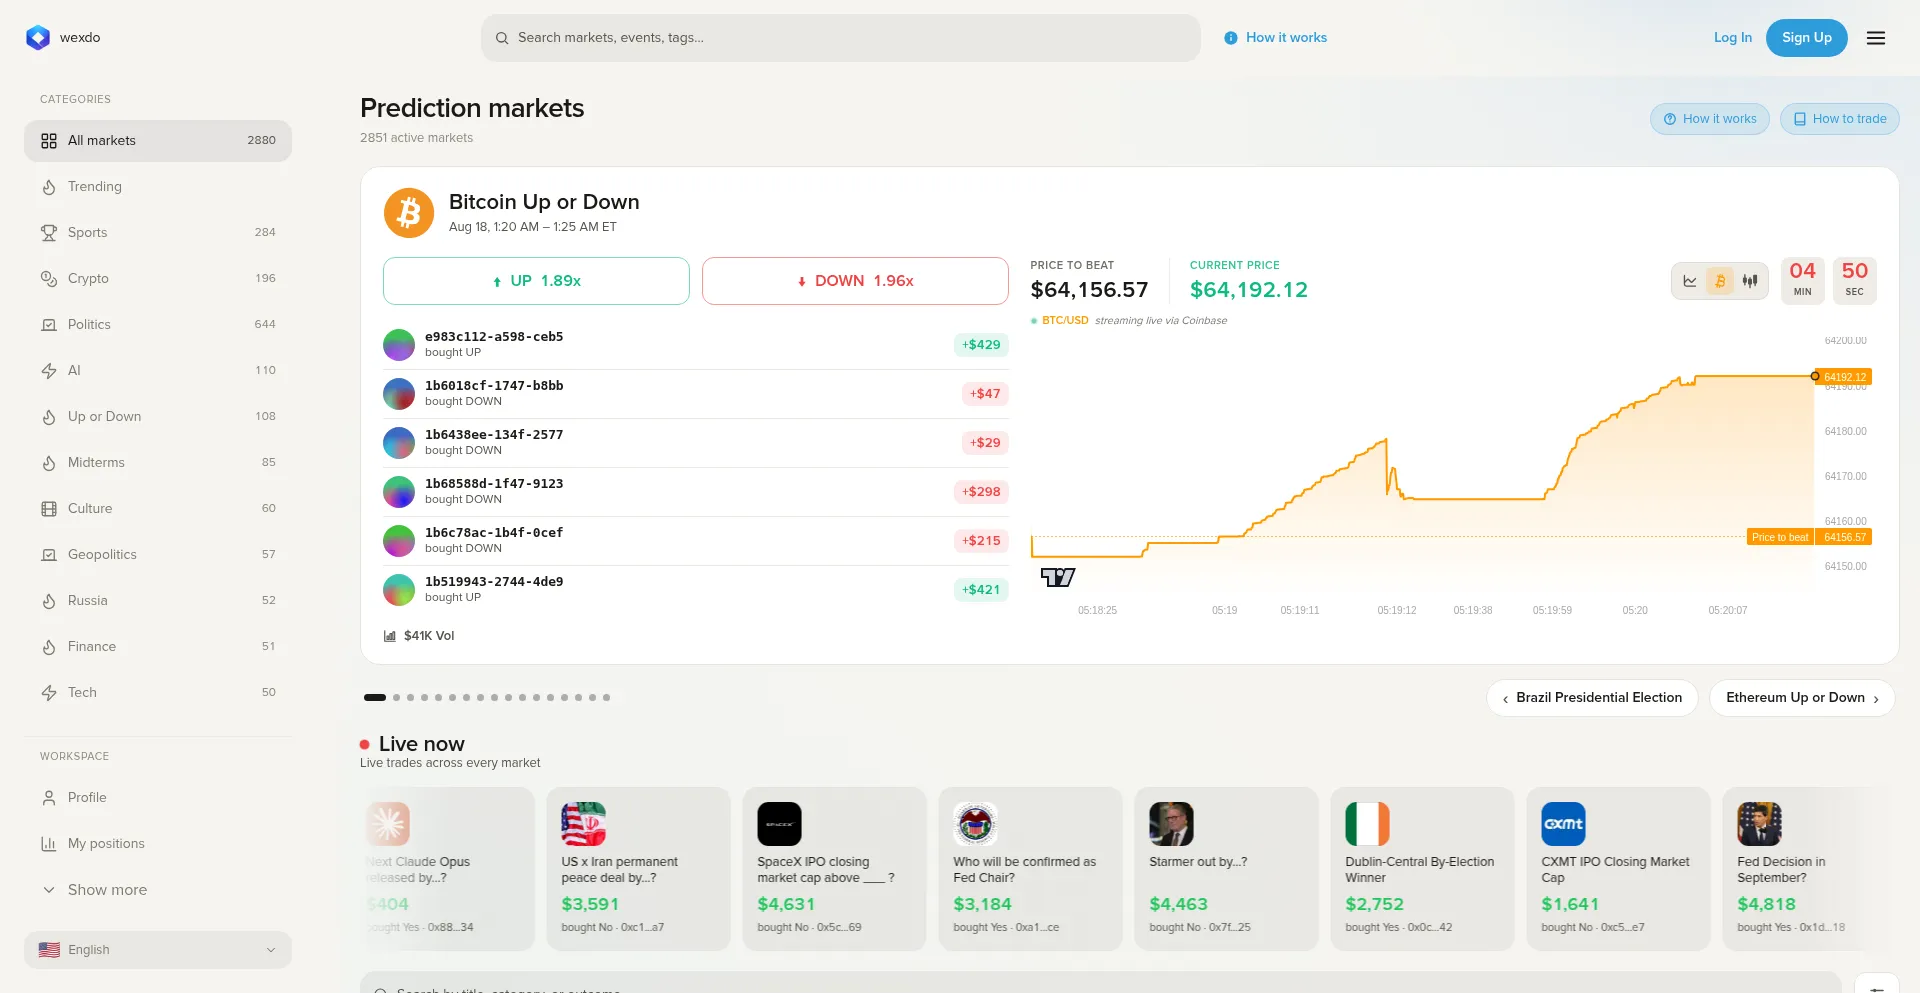Click the Bitcoin logo icon
Screen dimensions: 1920x993
(x=409, y=213)
